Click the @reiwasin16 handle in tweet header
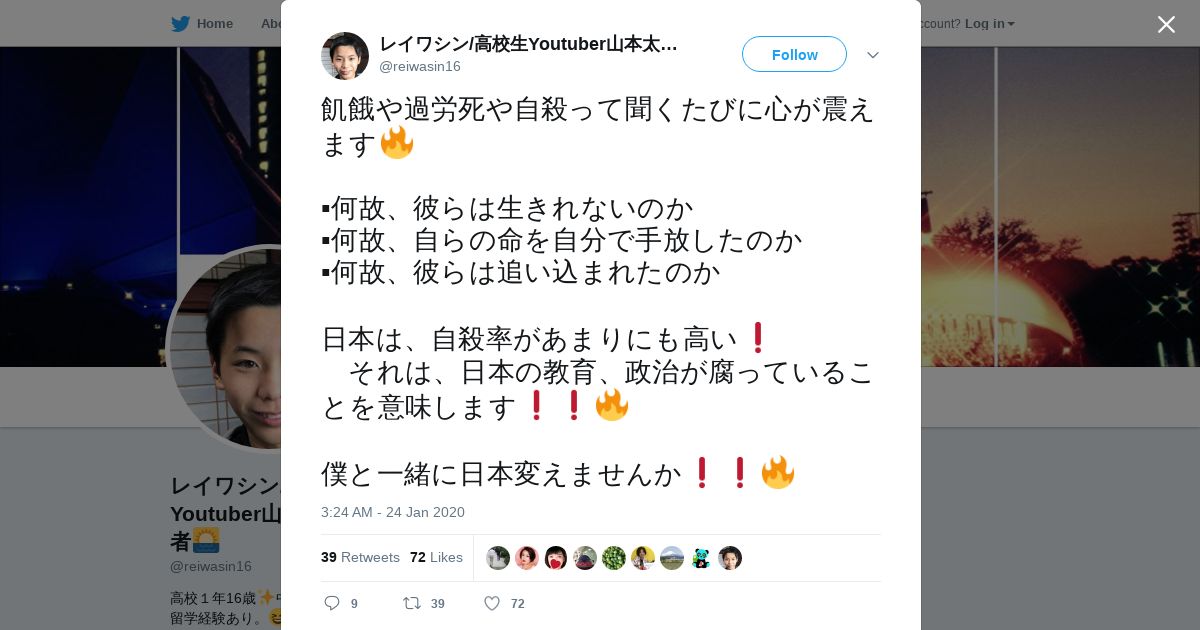 (x=420, y=66)
